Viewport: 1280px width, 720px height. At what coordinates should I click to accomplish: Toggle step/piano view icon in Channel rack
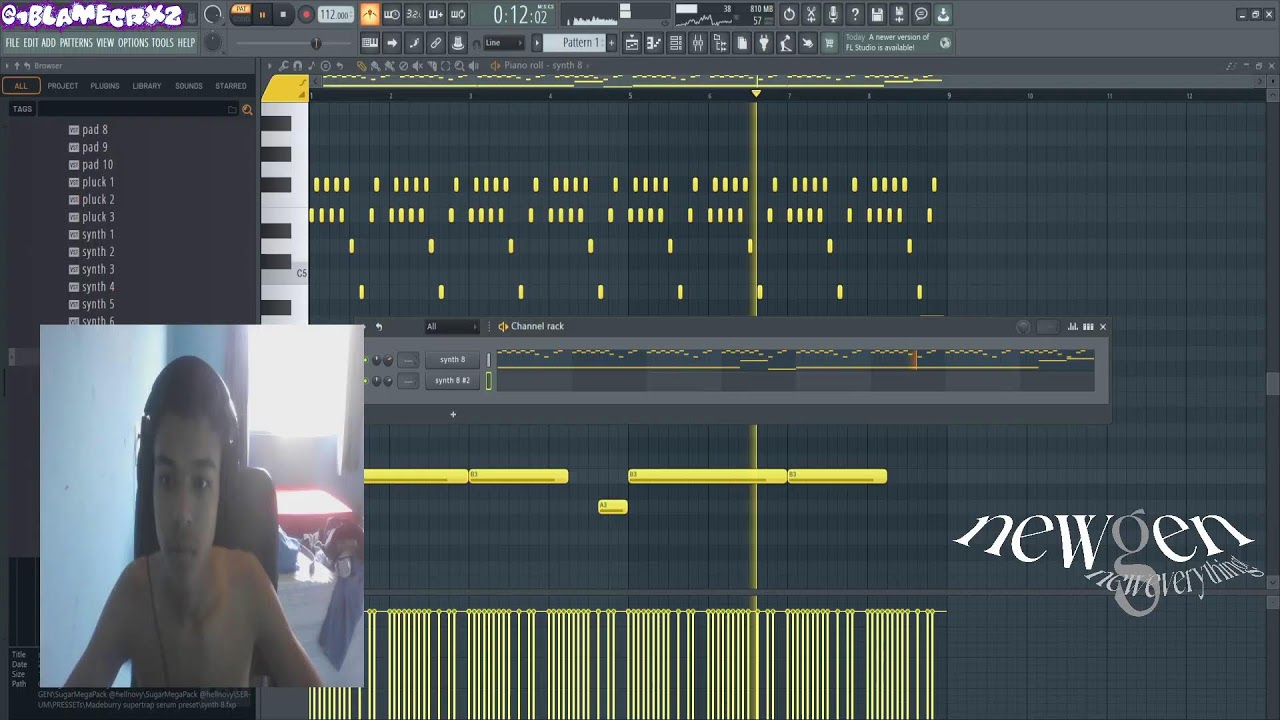click(x=1088, y=327)
